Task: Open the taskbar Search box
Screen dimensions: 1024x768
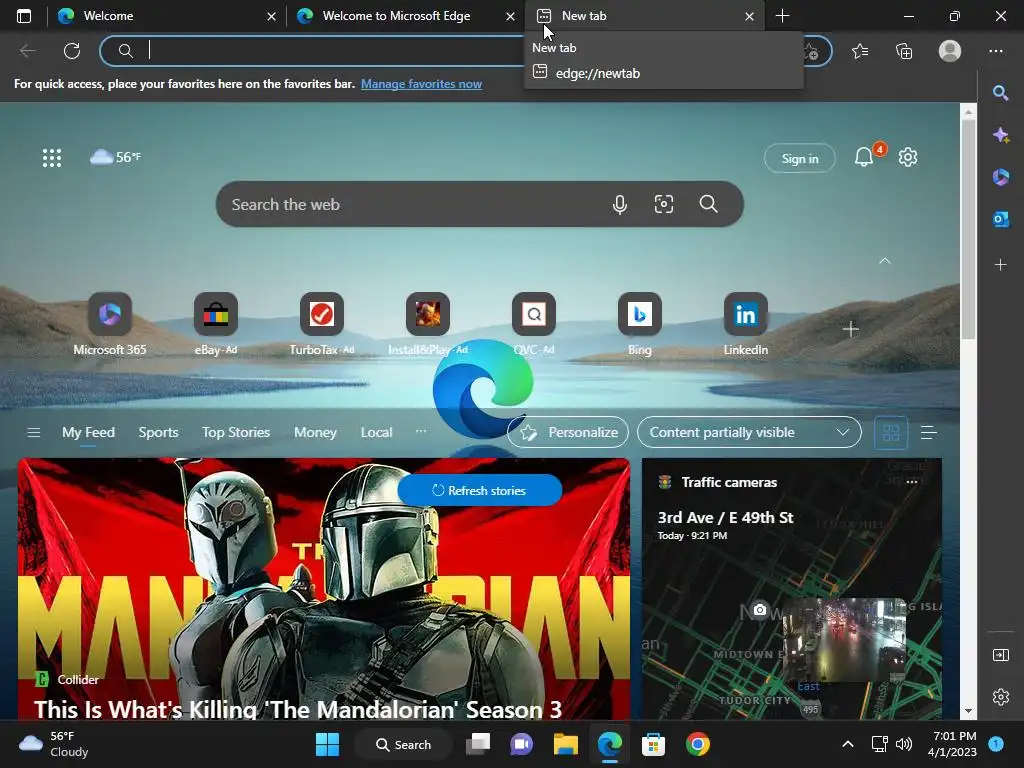Action: 404,744
